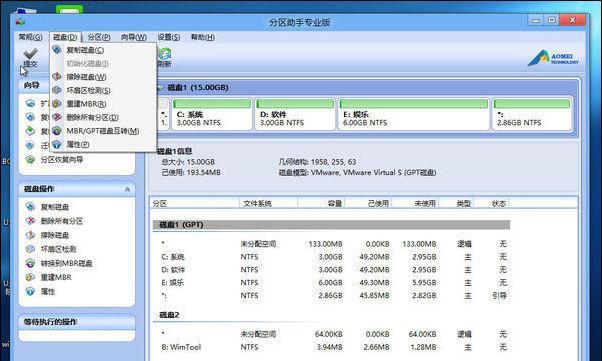Select the D: 软件 row in partition list
The height and width of the screenshot is (361, 602).
coord(331,270)
